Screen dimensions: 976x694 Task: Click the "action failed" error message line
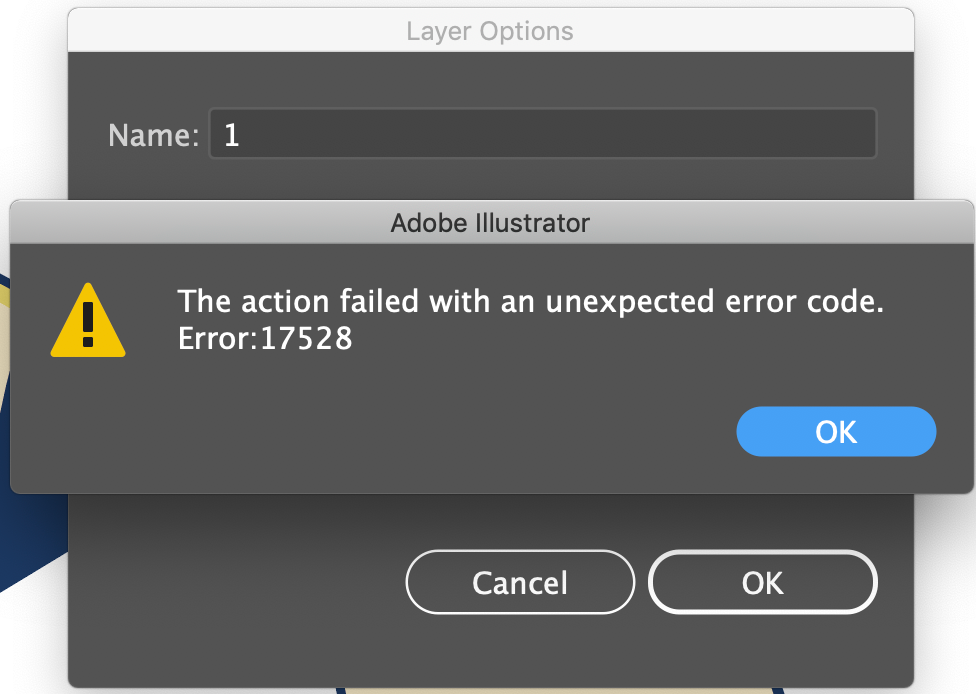click(x=530, y=301)
